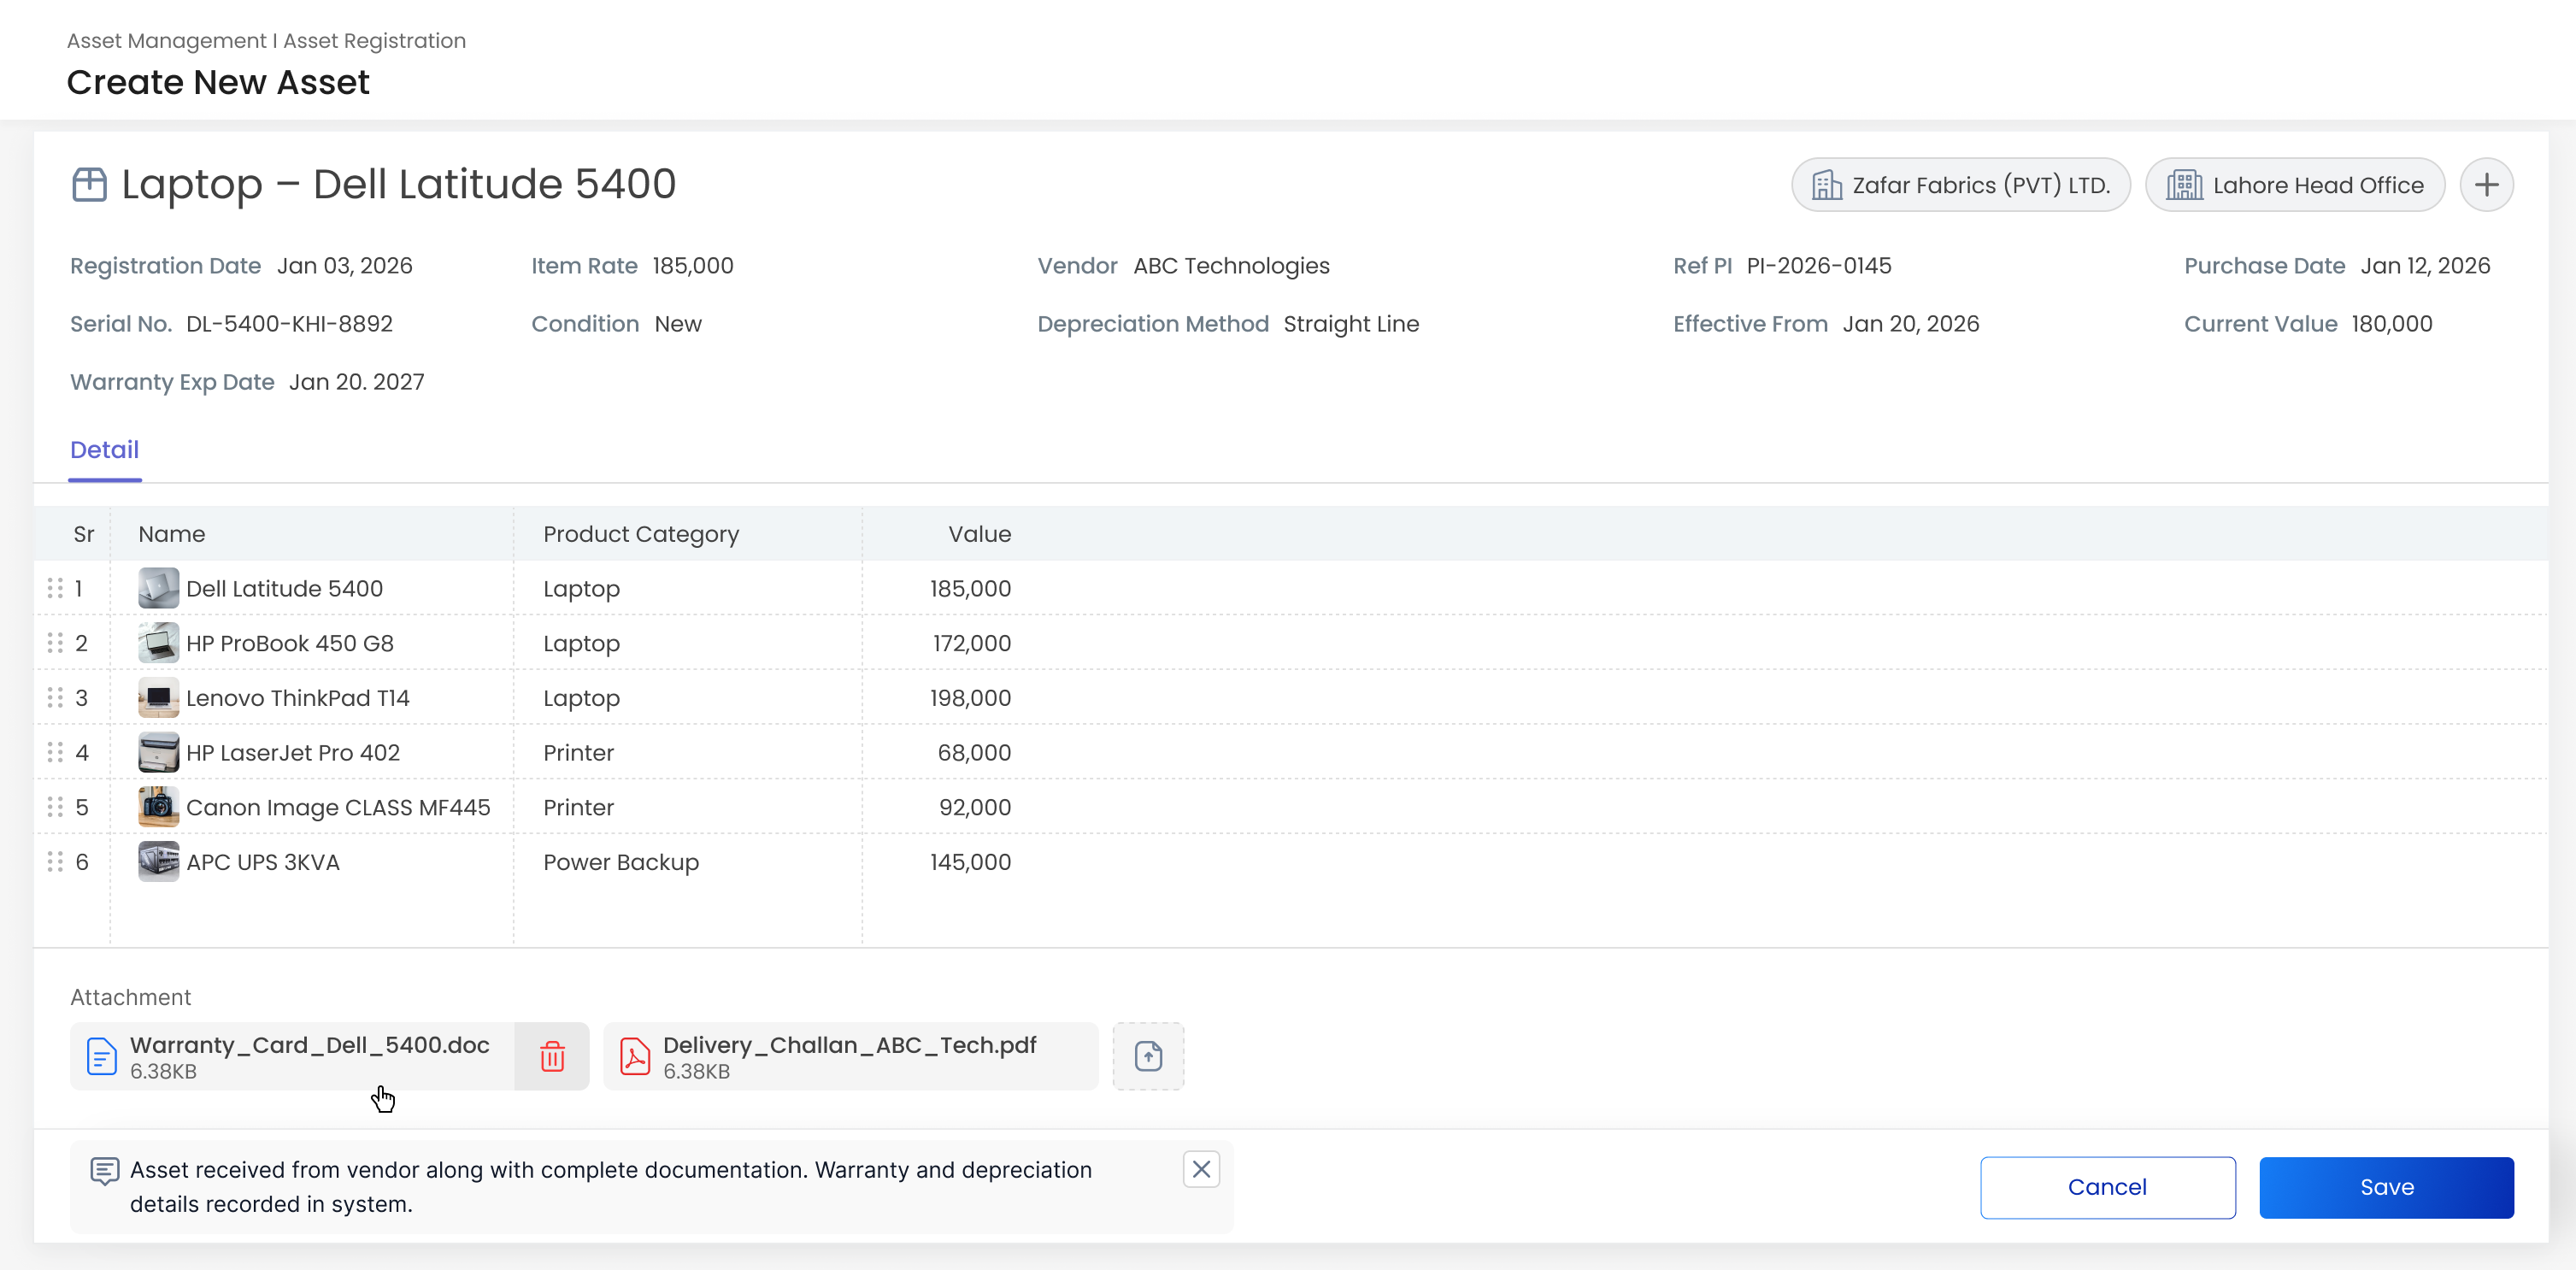Image resolution: width=2576 pixels, height=1270 pixels.
Task: Cancel the asset creation
Action: tap(2107, 1187)
